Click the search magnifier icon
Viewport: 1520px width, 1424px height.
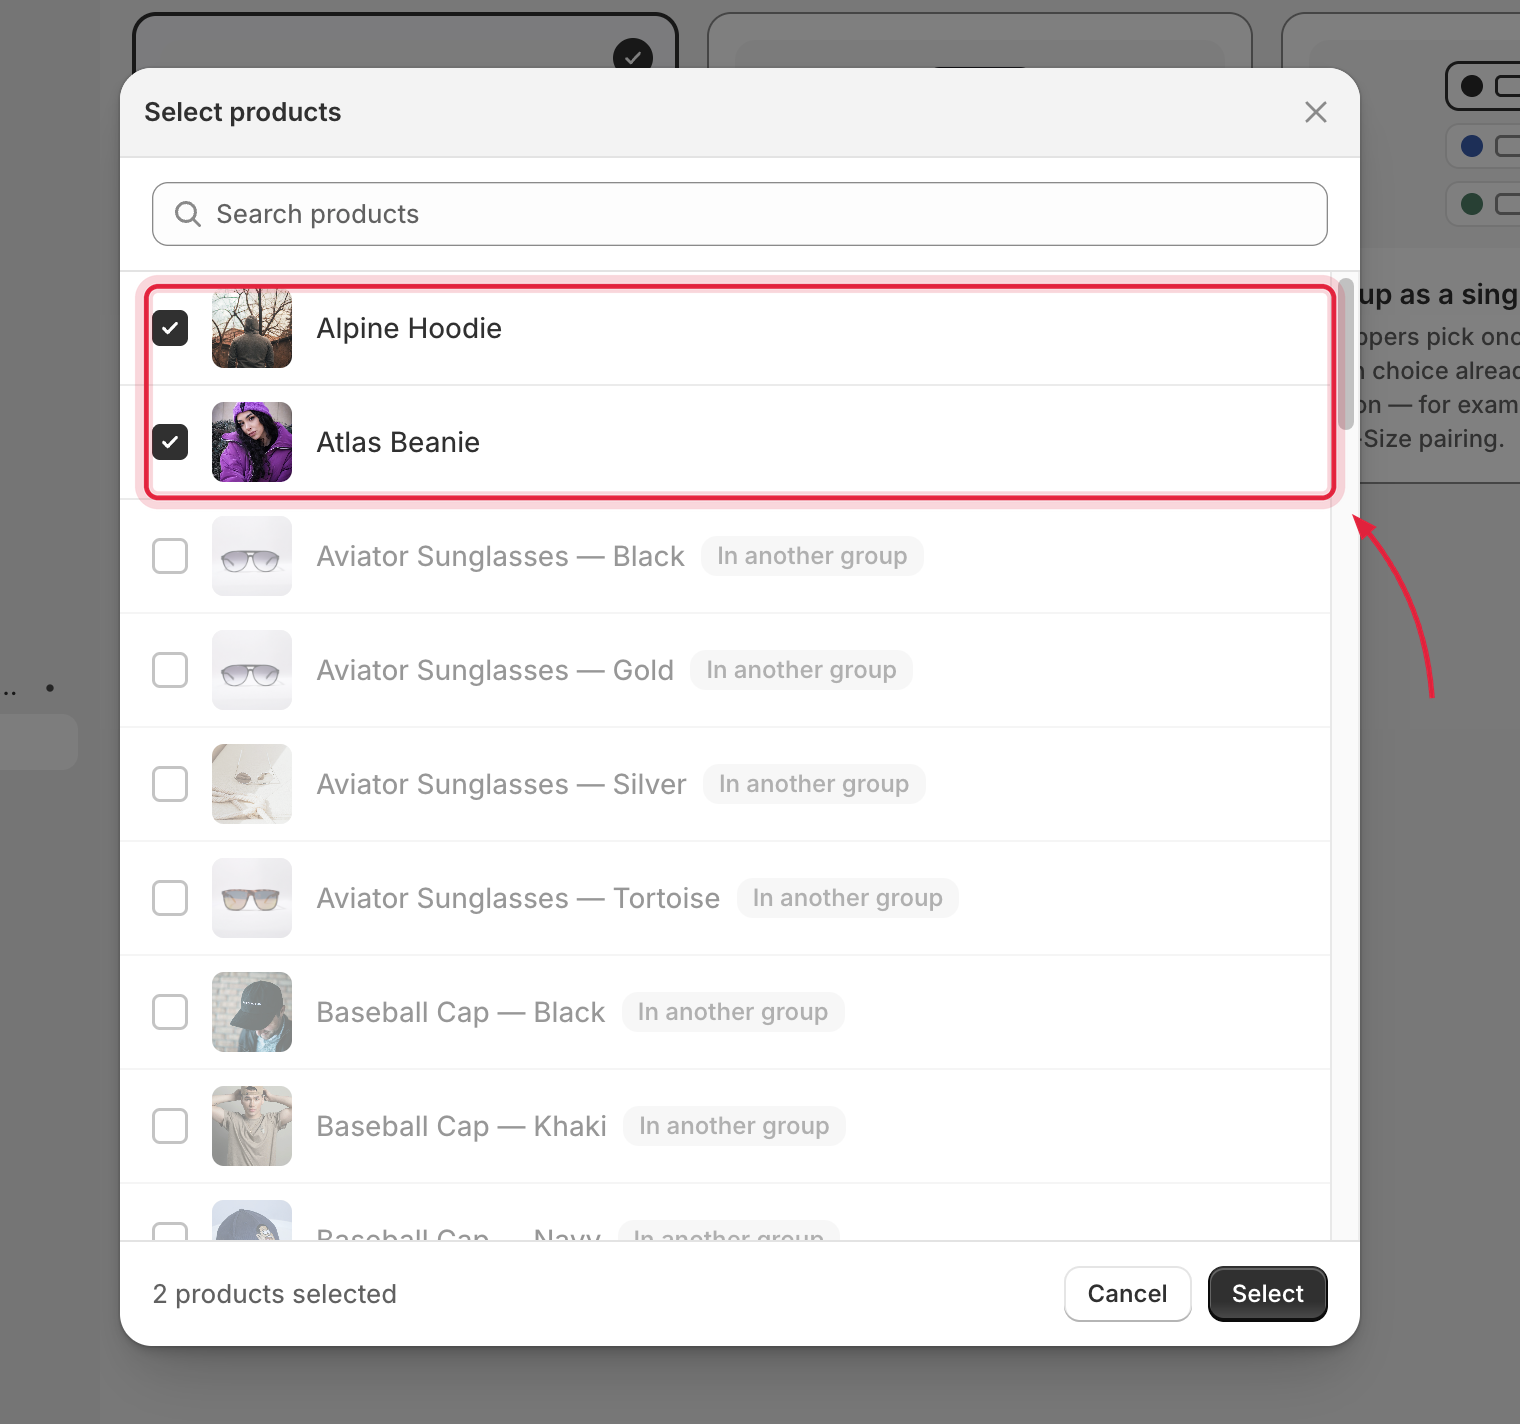(x=188, y=214)
